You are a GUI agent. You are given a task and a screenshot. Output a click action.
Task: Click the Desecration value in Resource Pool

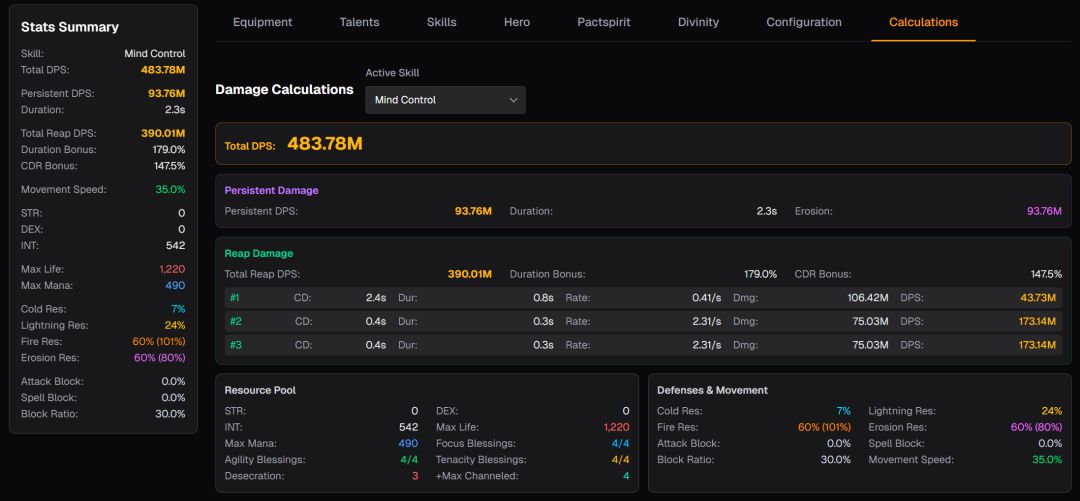415,476
